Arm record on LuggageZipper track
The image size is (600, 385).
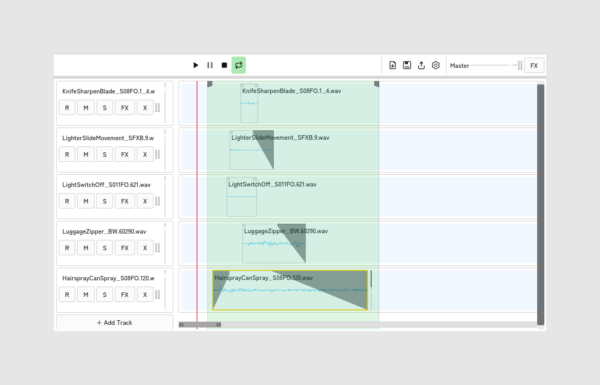pos(67,248)
